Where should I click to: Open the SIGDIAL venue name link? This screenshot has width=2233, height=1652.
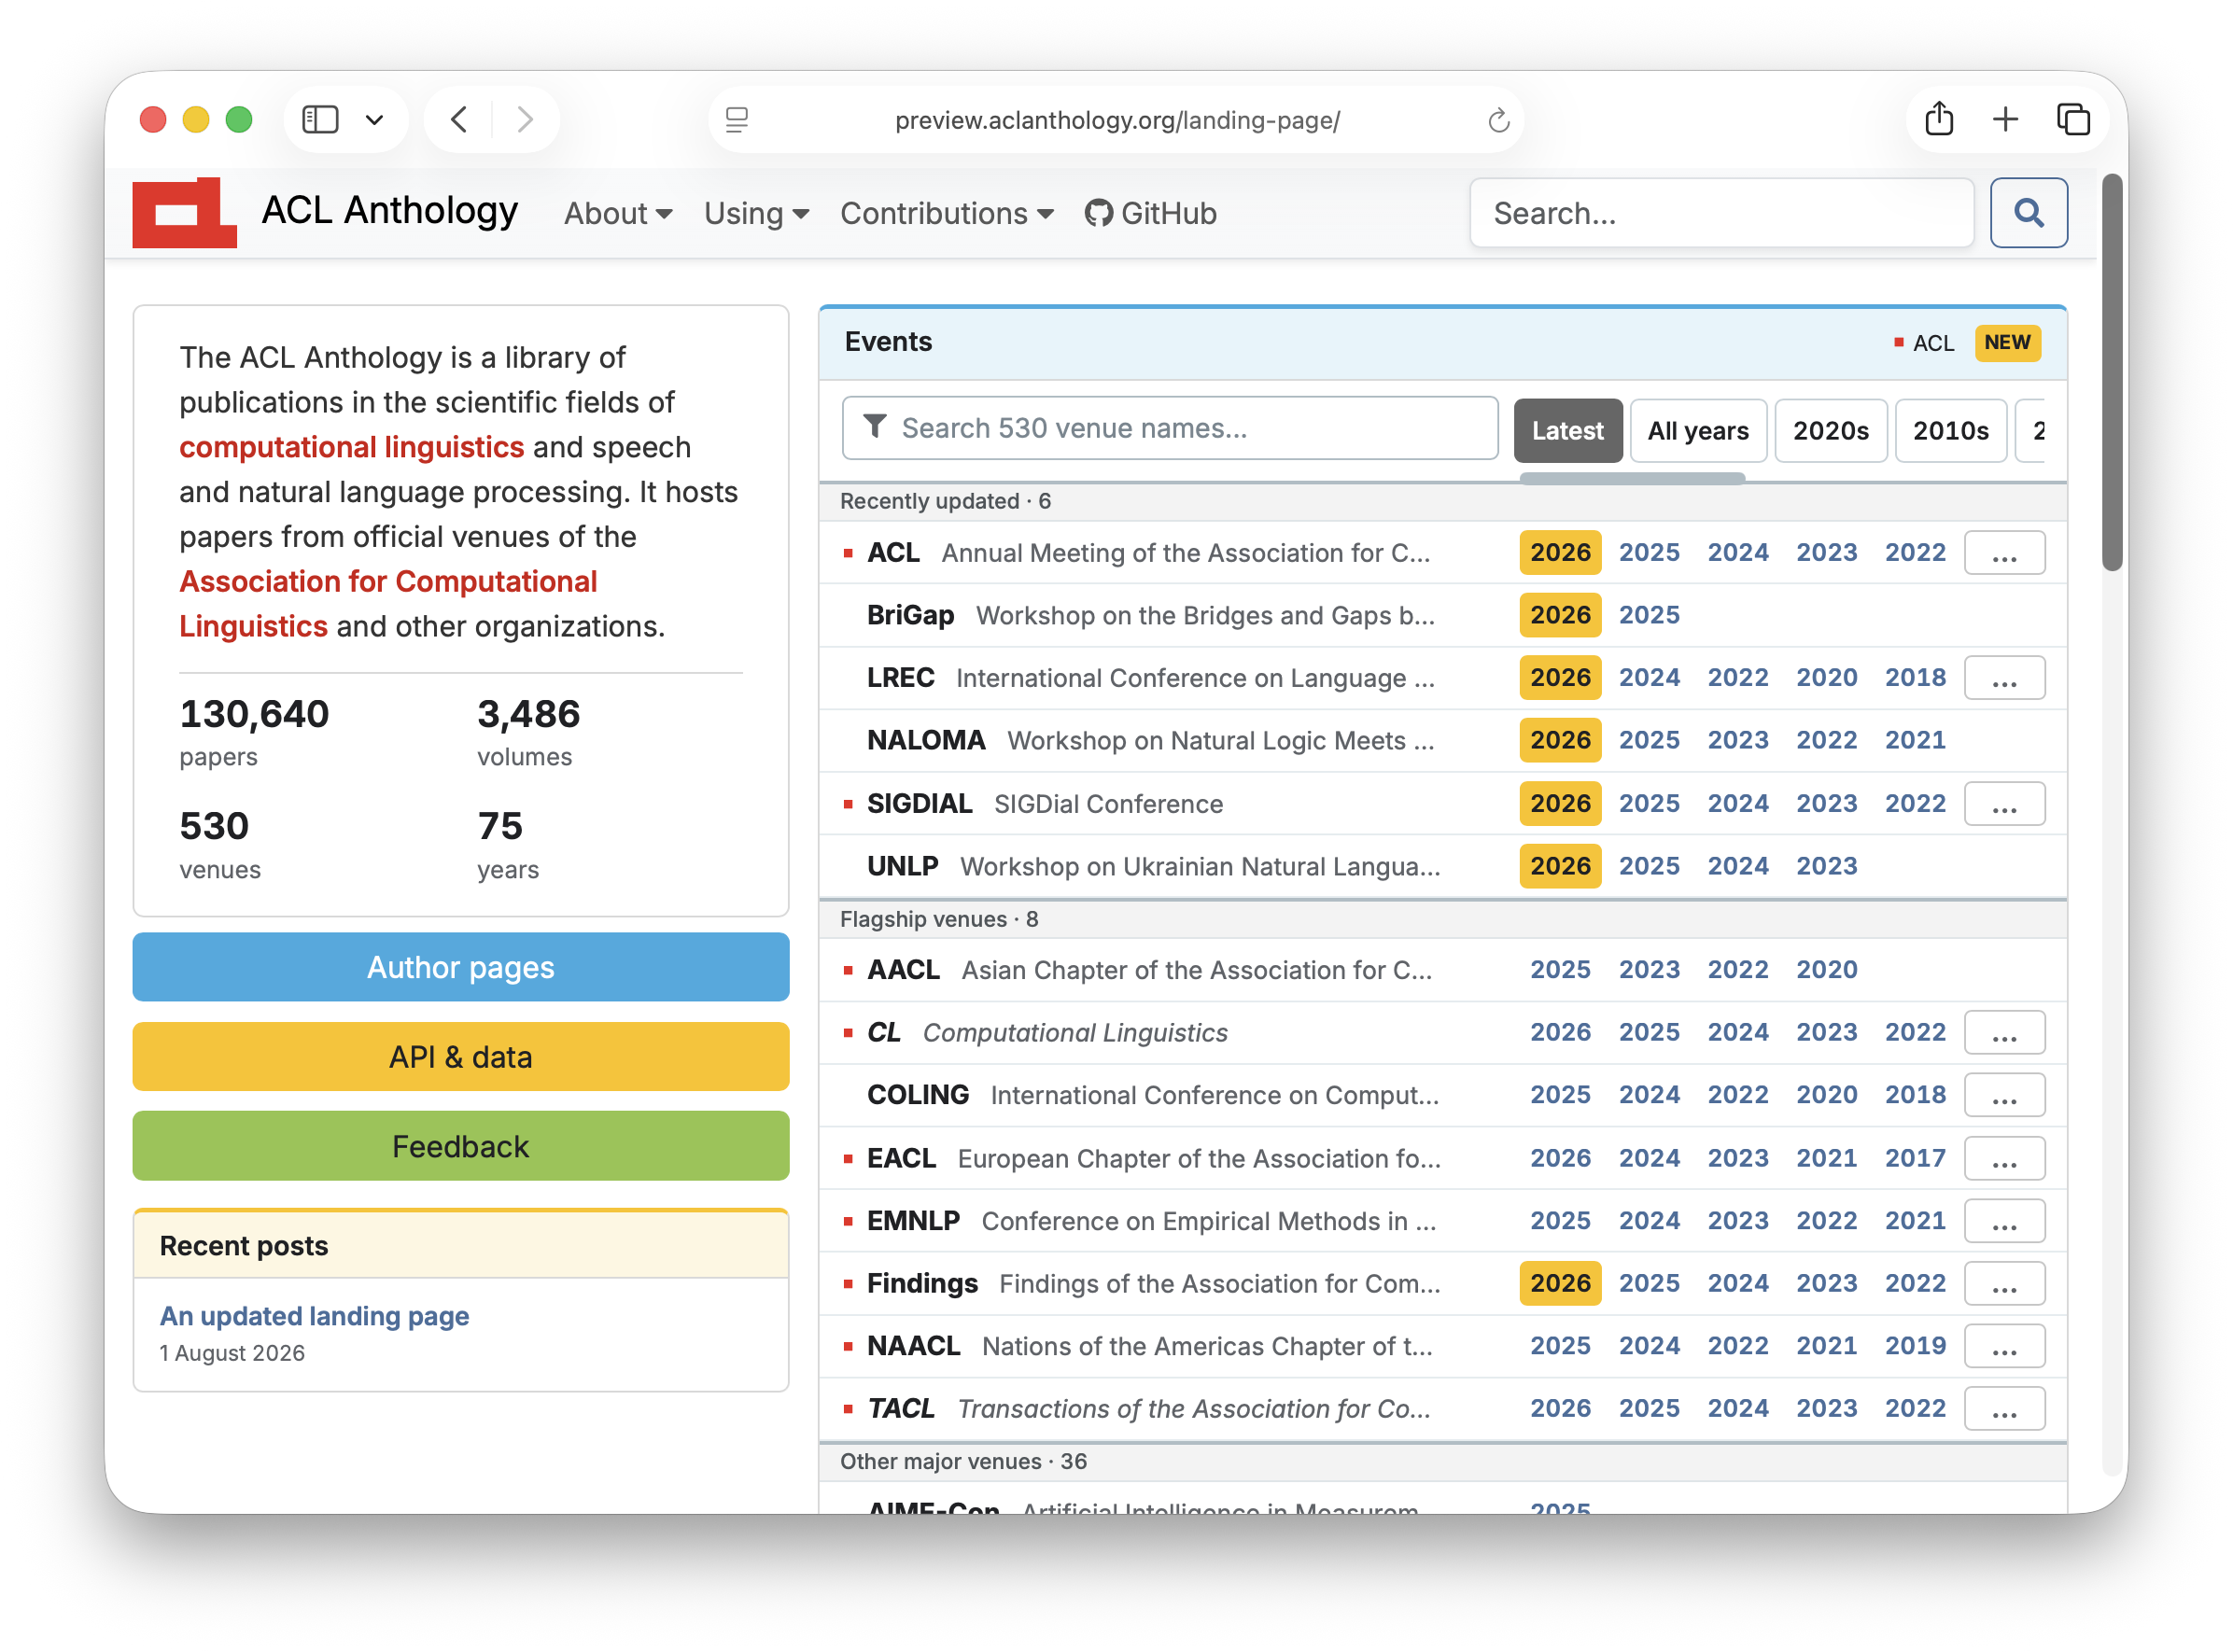coord(919,804)
